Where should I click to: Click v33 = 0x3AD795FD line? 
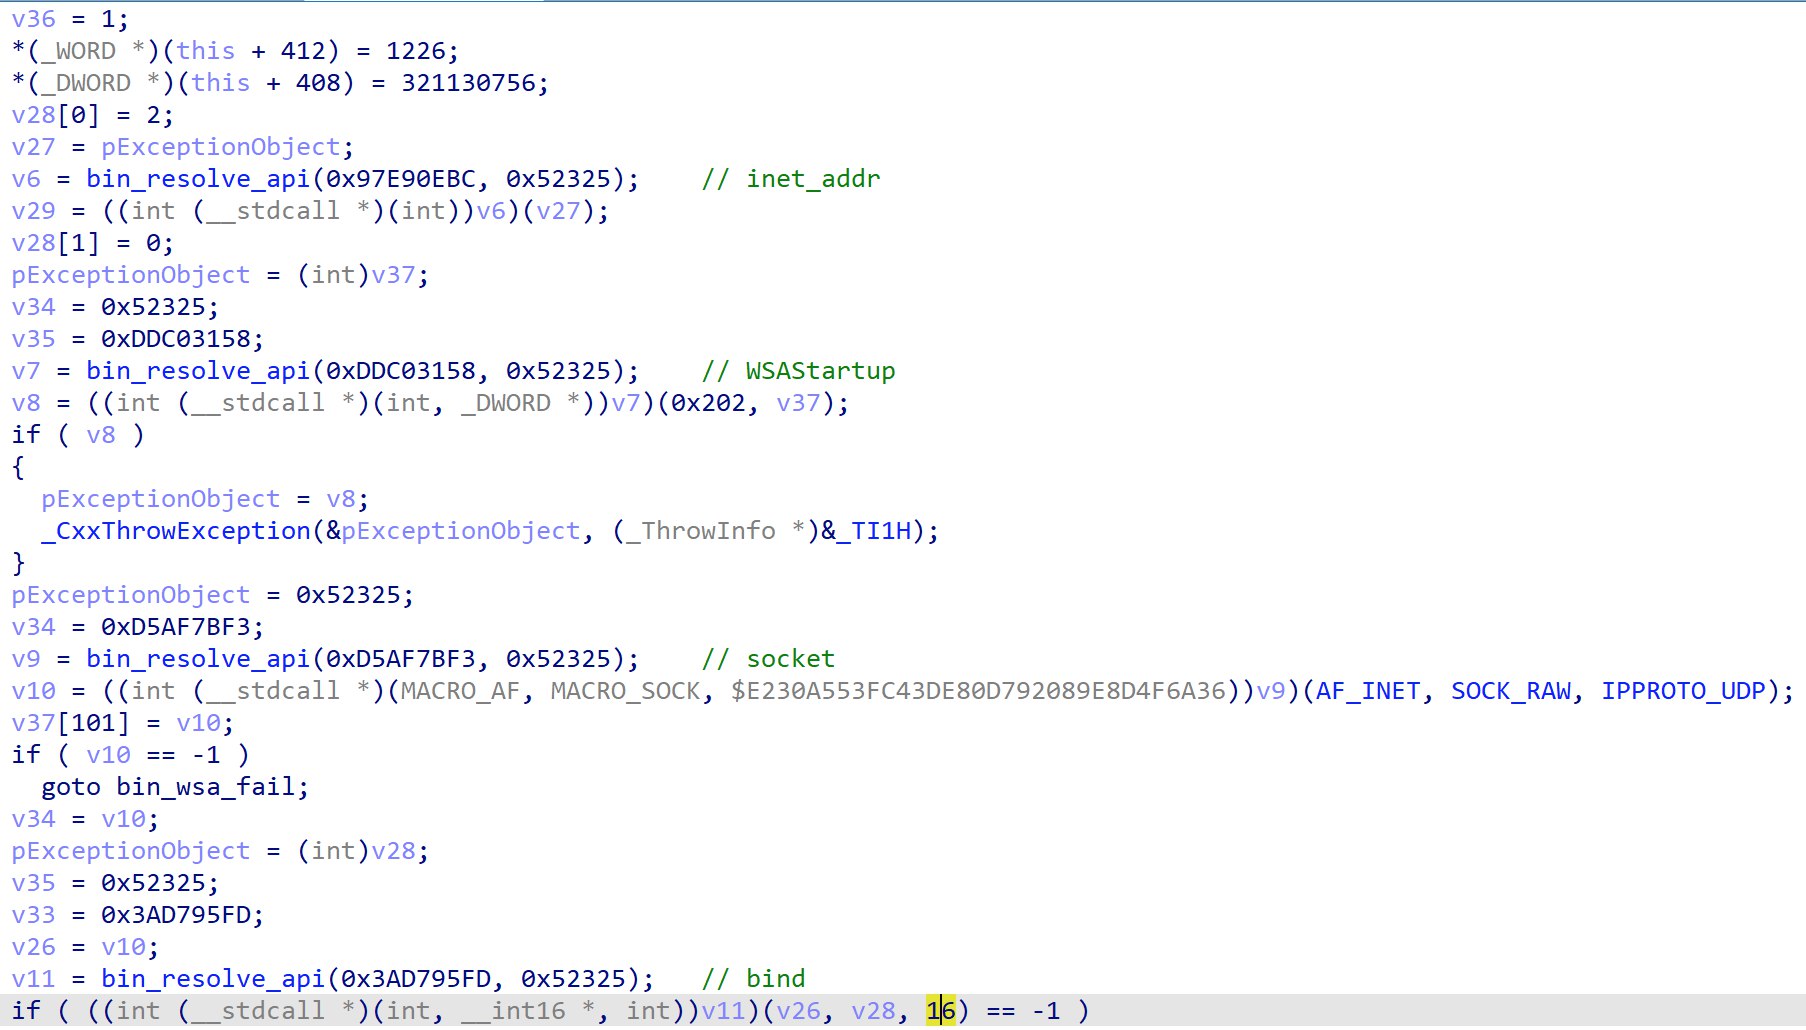click(x=138, y=915)
